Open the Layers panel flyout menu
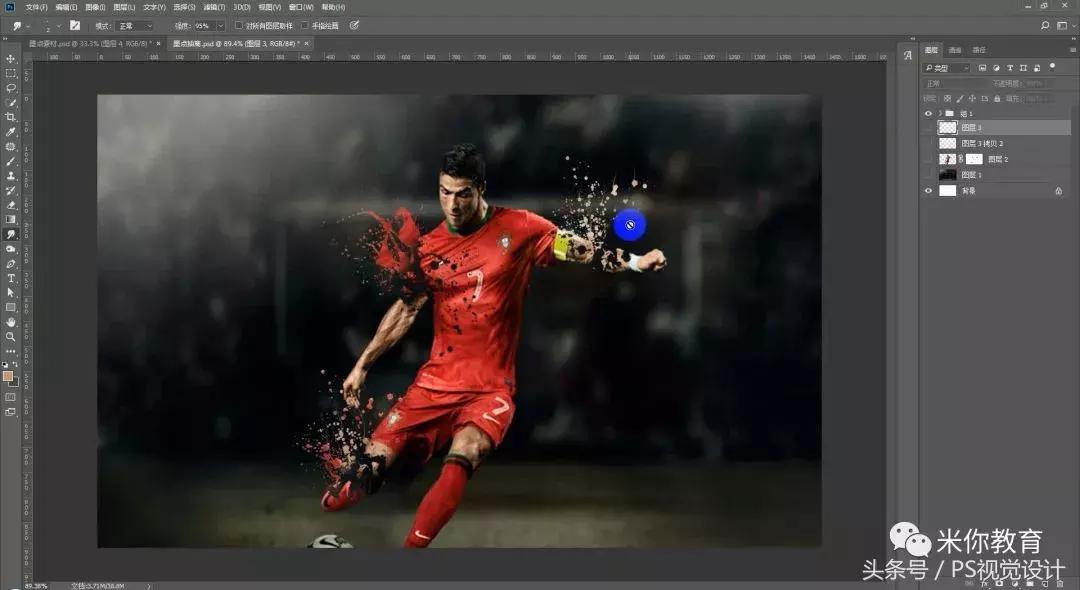1080x590 pixels. [1073, 50]
